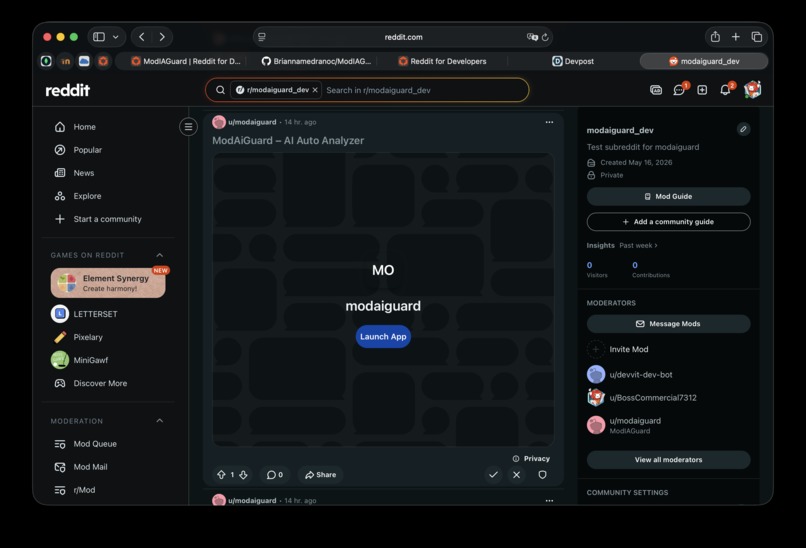
Task: Open the notifications bell icon
Action: tap(725, 90)
